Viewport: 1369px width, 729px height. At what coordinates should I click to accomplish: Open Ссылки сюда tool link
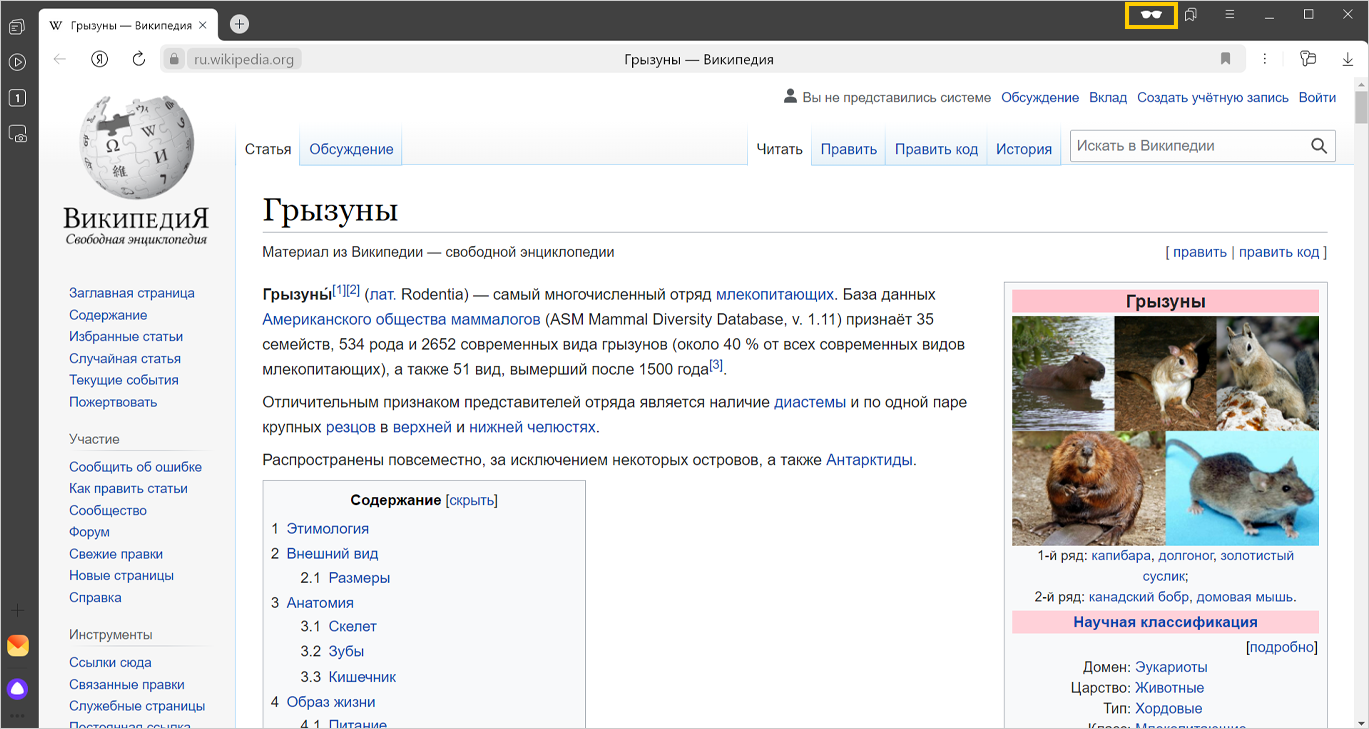110,662
